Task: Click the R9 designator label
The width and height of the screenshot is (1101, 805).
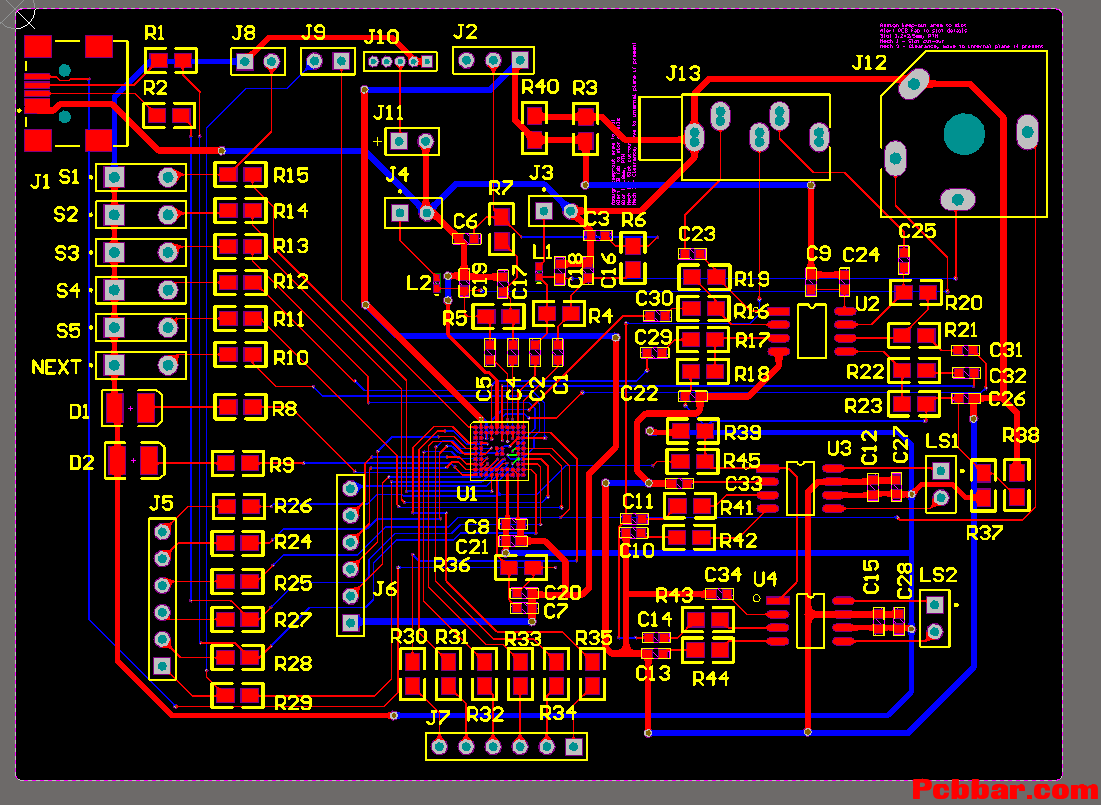Action: tap(282, 465)
